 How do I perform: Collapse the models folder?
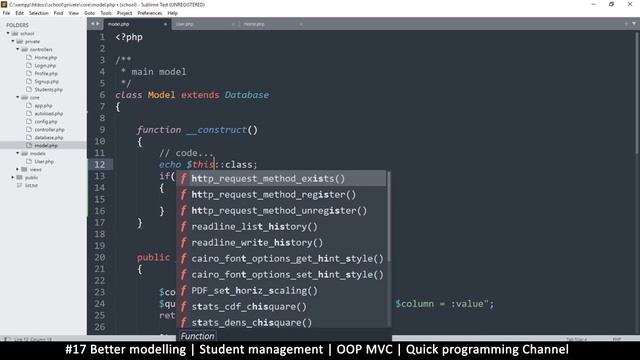point(18,153)
